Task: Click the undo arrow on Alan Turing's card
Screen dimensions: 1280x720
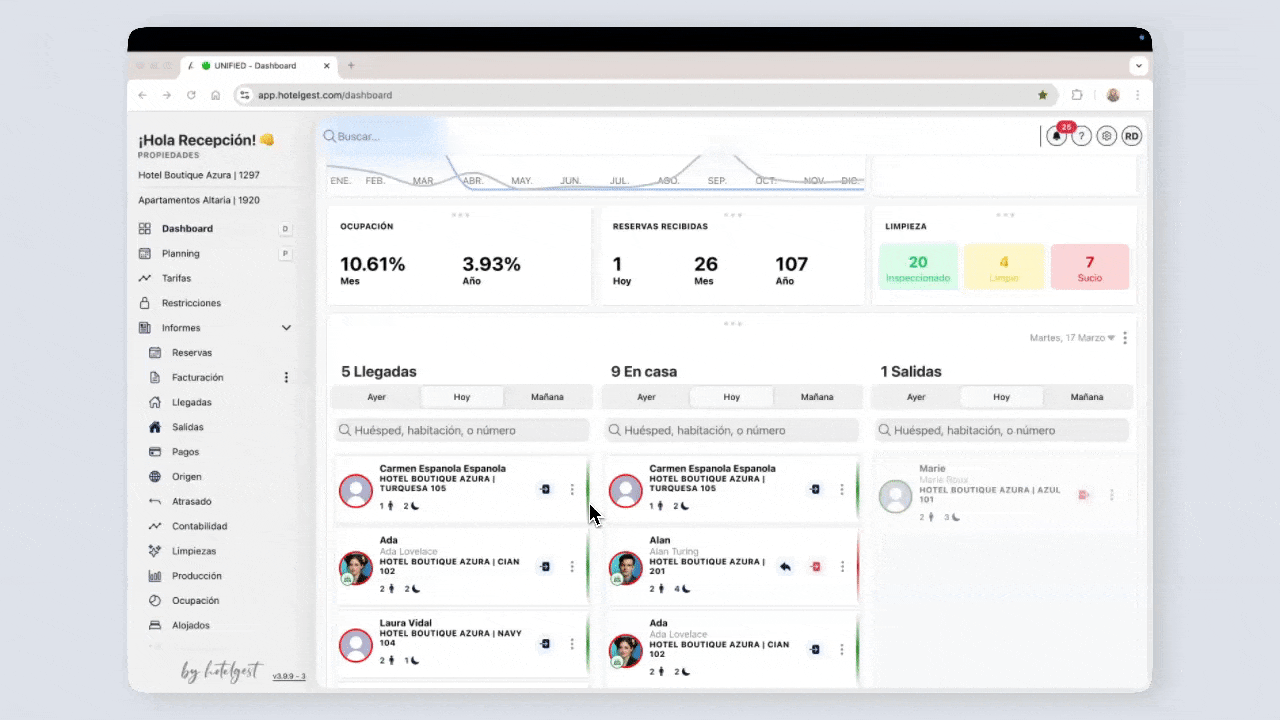Action: 786,567
